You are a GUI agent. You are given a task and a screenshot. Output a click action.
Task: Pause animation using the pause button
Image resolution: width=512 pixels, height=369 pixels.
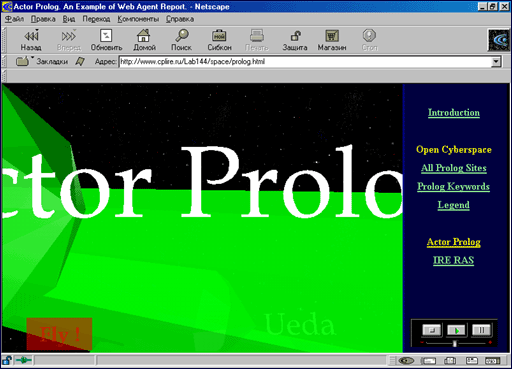[481, 330]
